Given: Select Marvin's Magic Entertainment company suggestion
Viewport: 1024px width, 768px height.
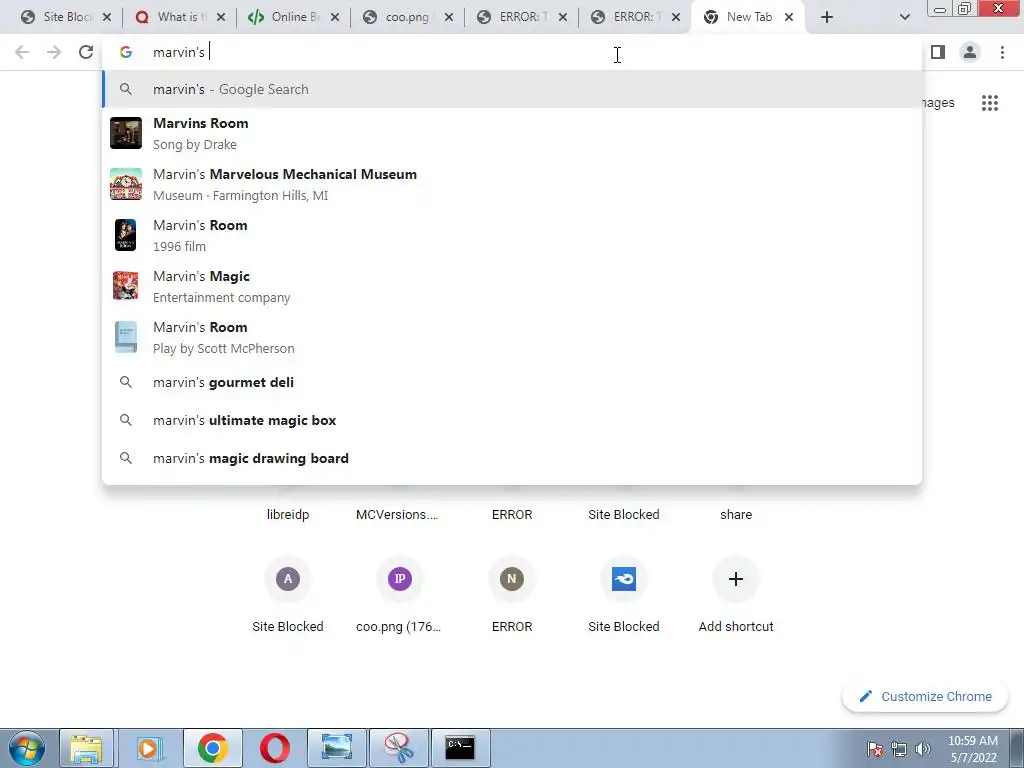Looking at the screenshot, I should coord(512,286).
